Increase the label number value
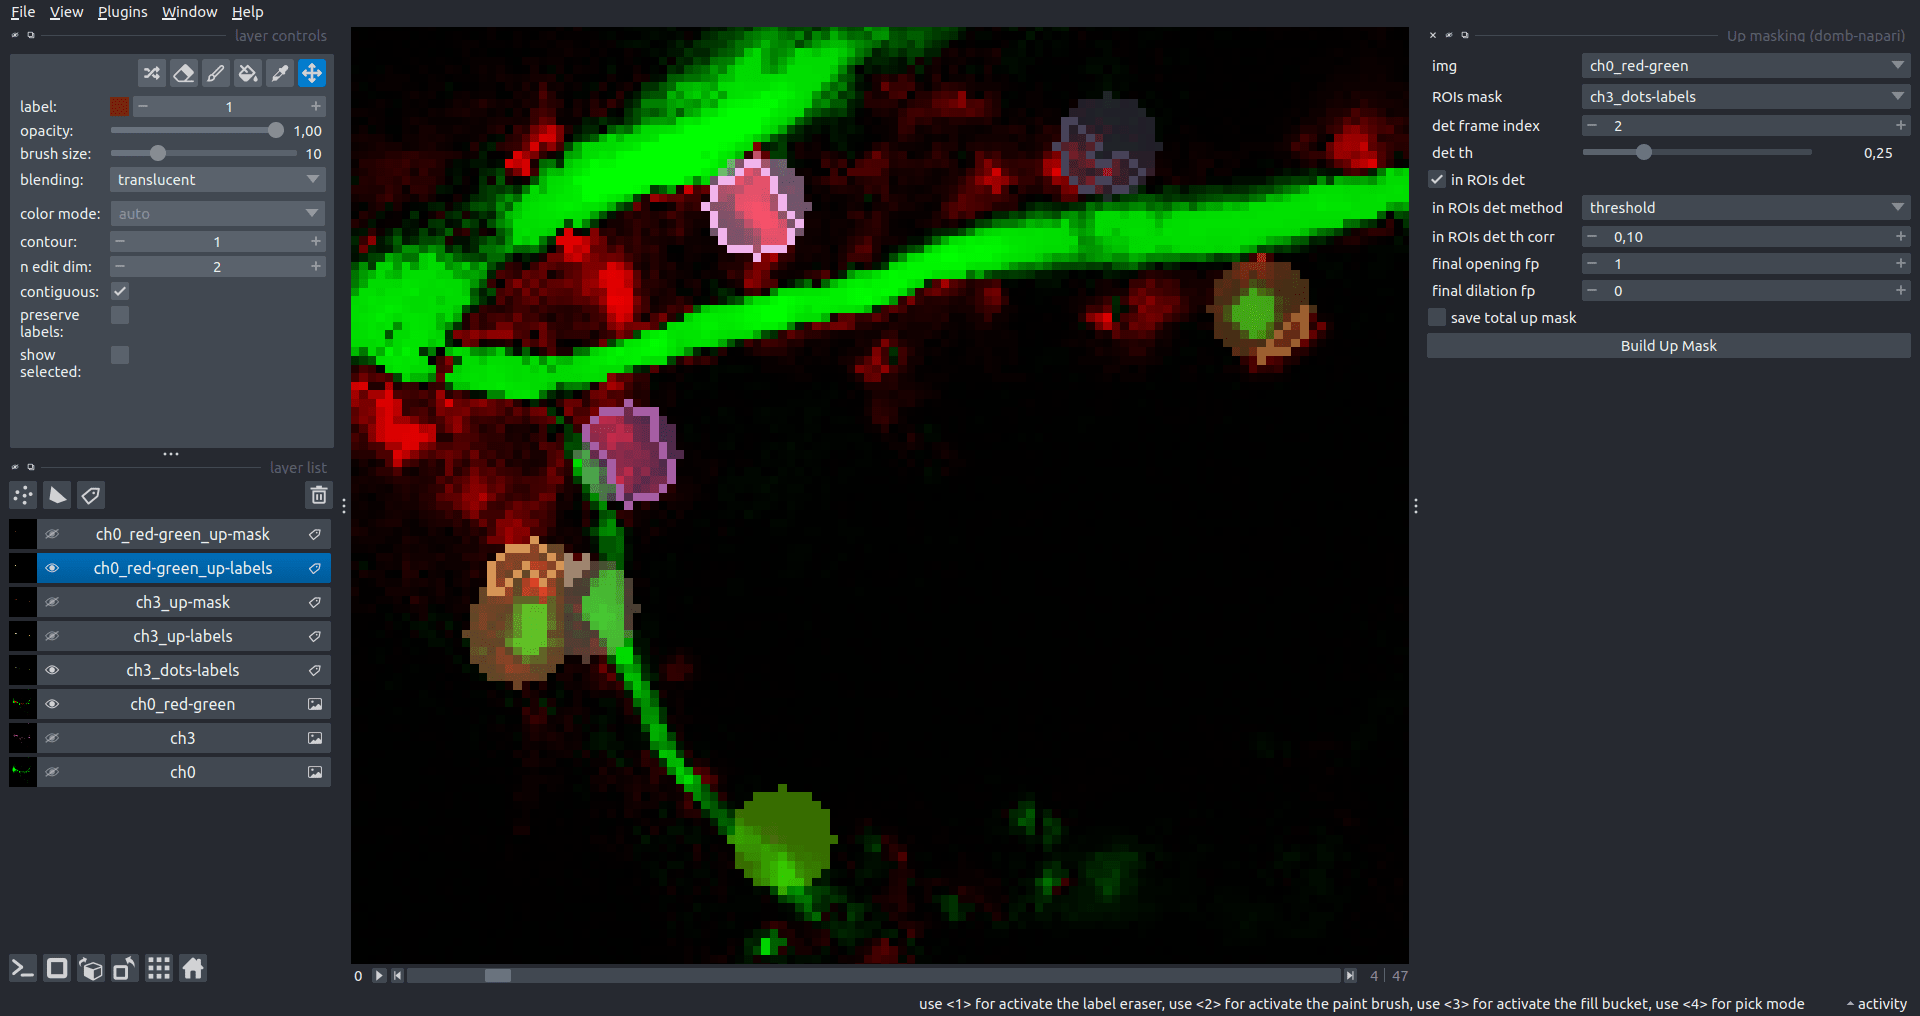 pos(316,106)
